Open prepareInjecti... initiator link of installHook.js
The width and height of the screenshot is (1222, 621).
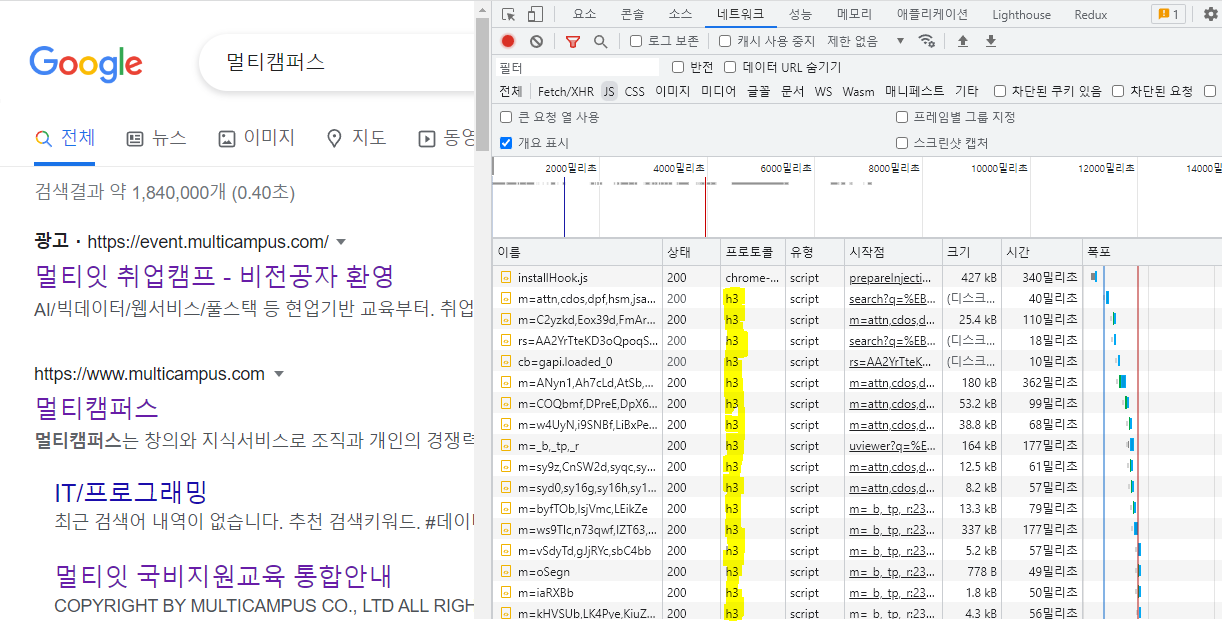point(890,278)
